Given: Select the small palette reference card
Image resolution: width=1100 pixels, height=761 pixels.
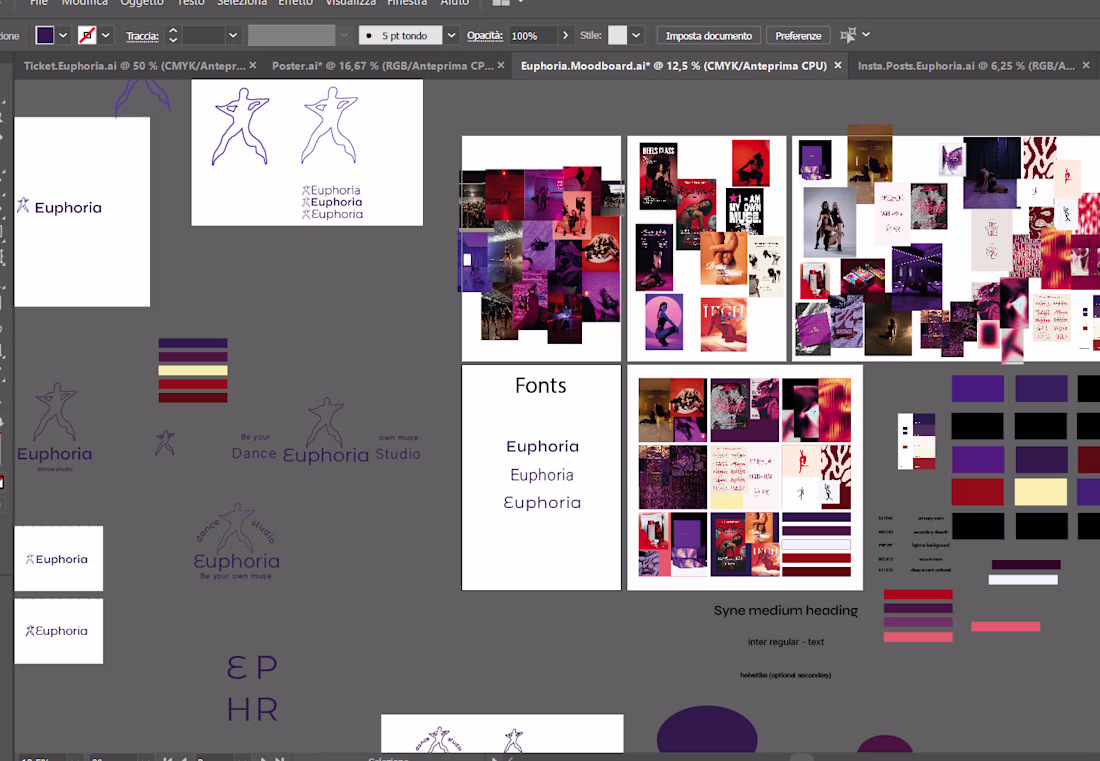Looking at the screenshot, I should coord(916,441).
